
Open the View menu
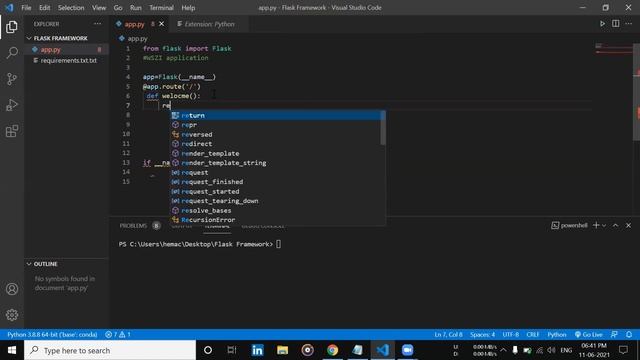click(x=99, y=8)
